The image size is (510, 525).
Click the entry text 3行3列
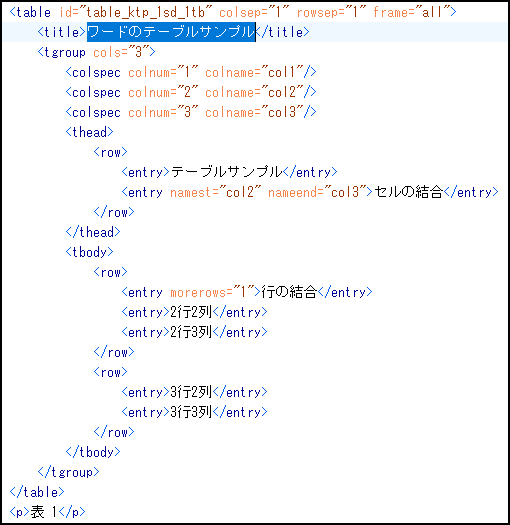tap(191, 412)
